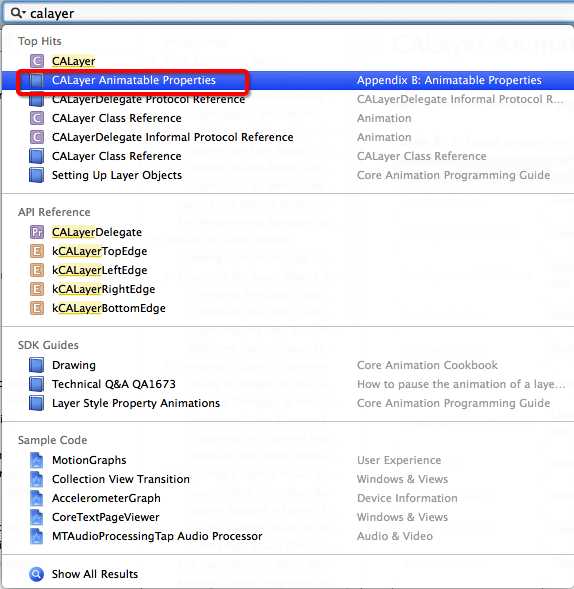
Task: Open the Drawing SDK guide
Action: point(288,365)
